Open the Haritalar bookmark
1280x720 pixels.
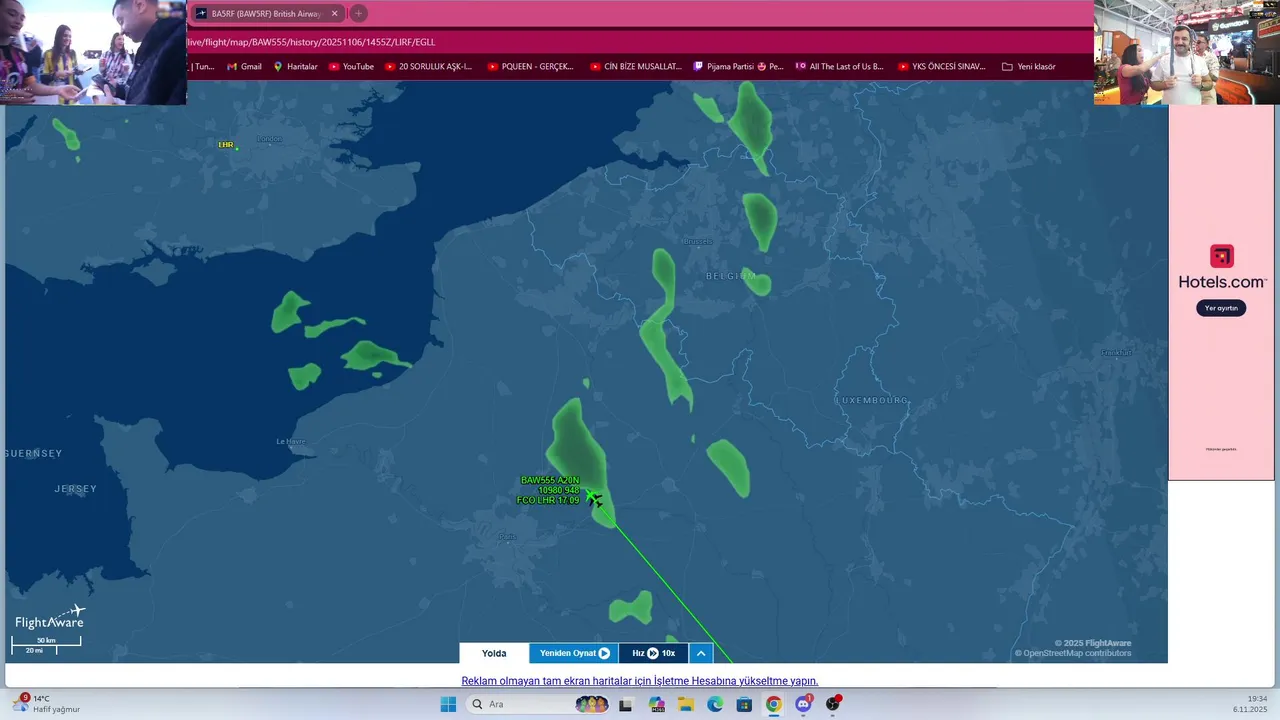(x=295, y=67)
